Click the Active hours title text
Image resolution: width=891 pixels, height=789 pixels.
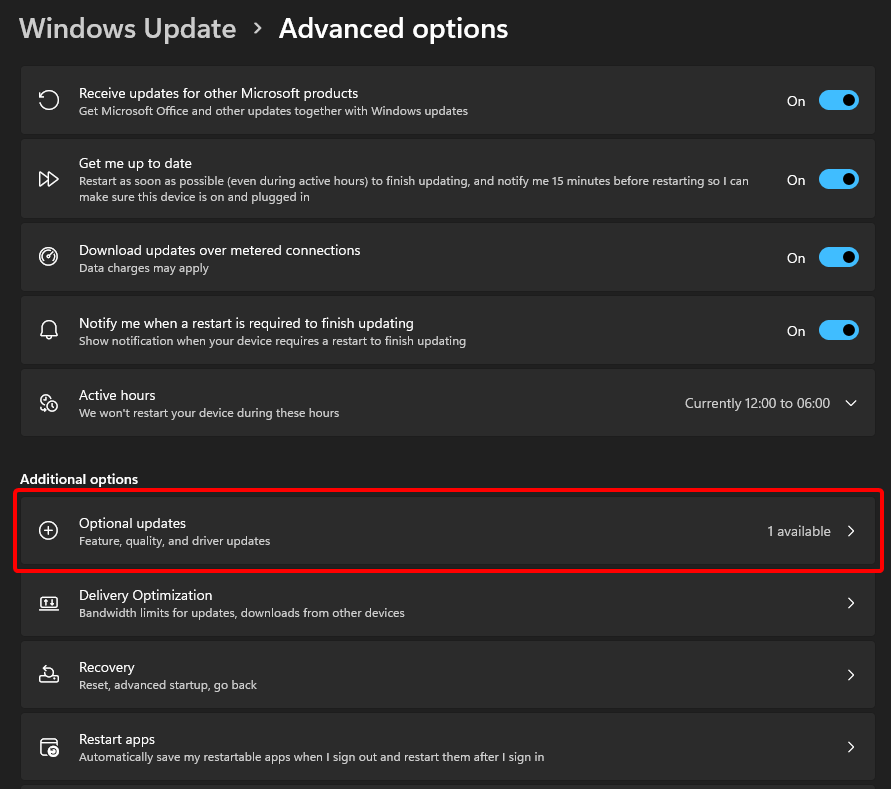pyautogui.click(x=117, y=395)
